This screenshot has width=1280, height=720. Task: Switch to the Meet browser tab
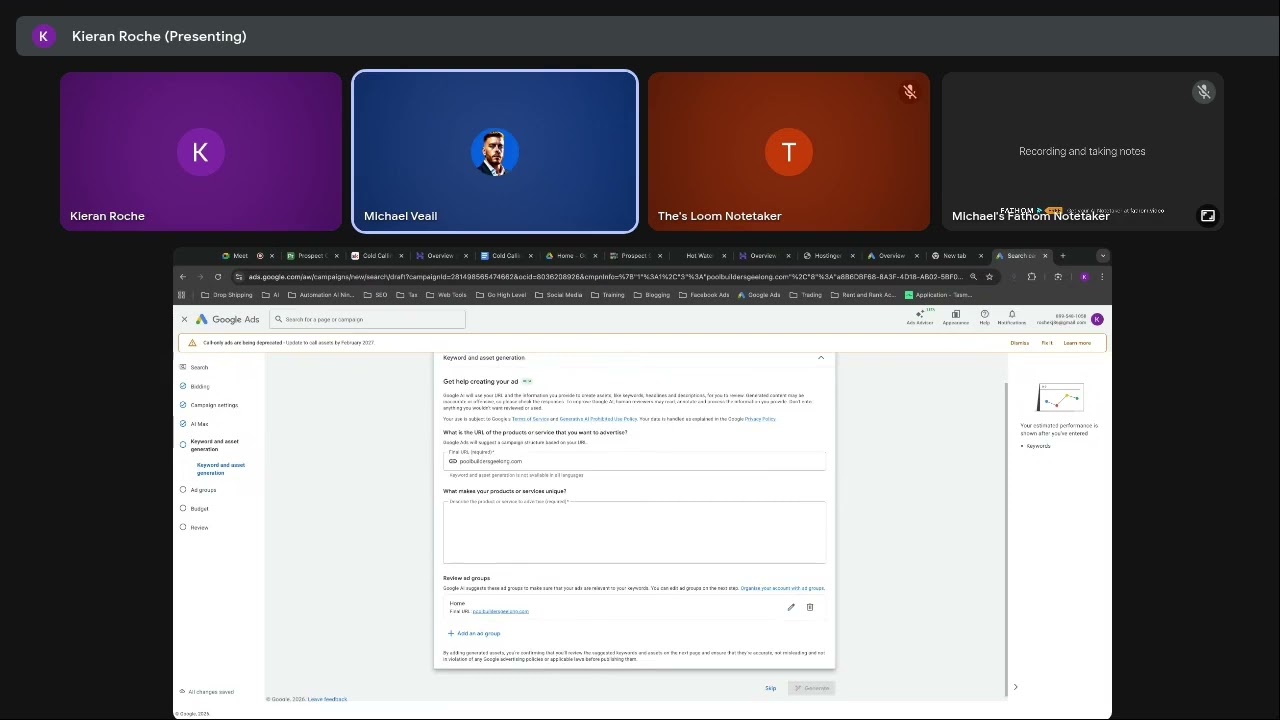(x=240, y=256)
